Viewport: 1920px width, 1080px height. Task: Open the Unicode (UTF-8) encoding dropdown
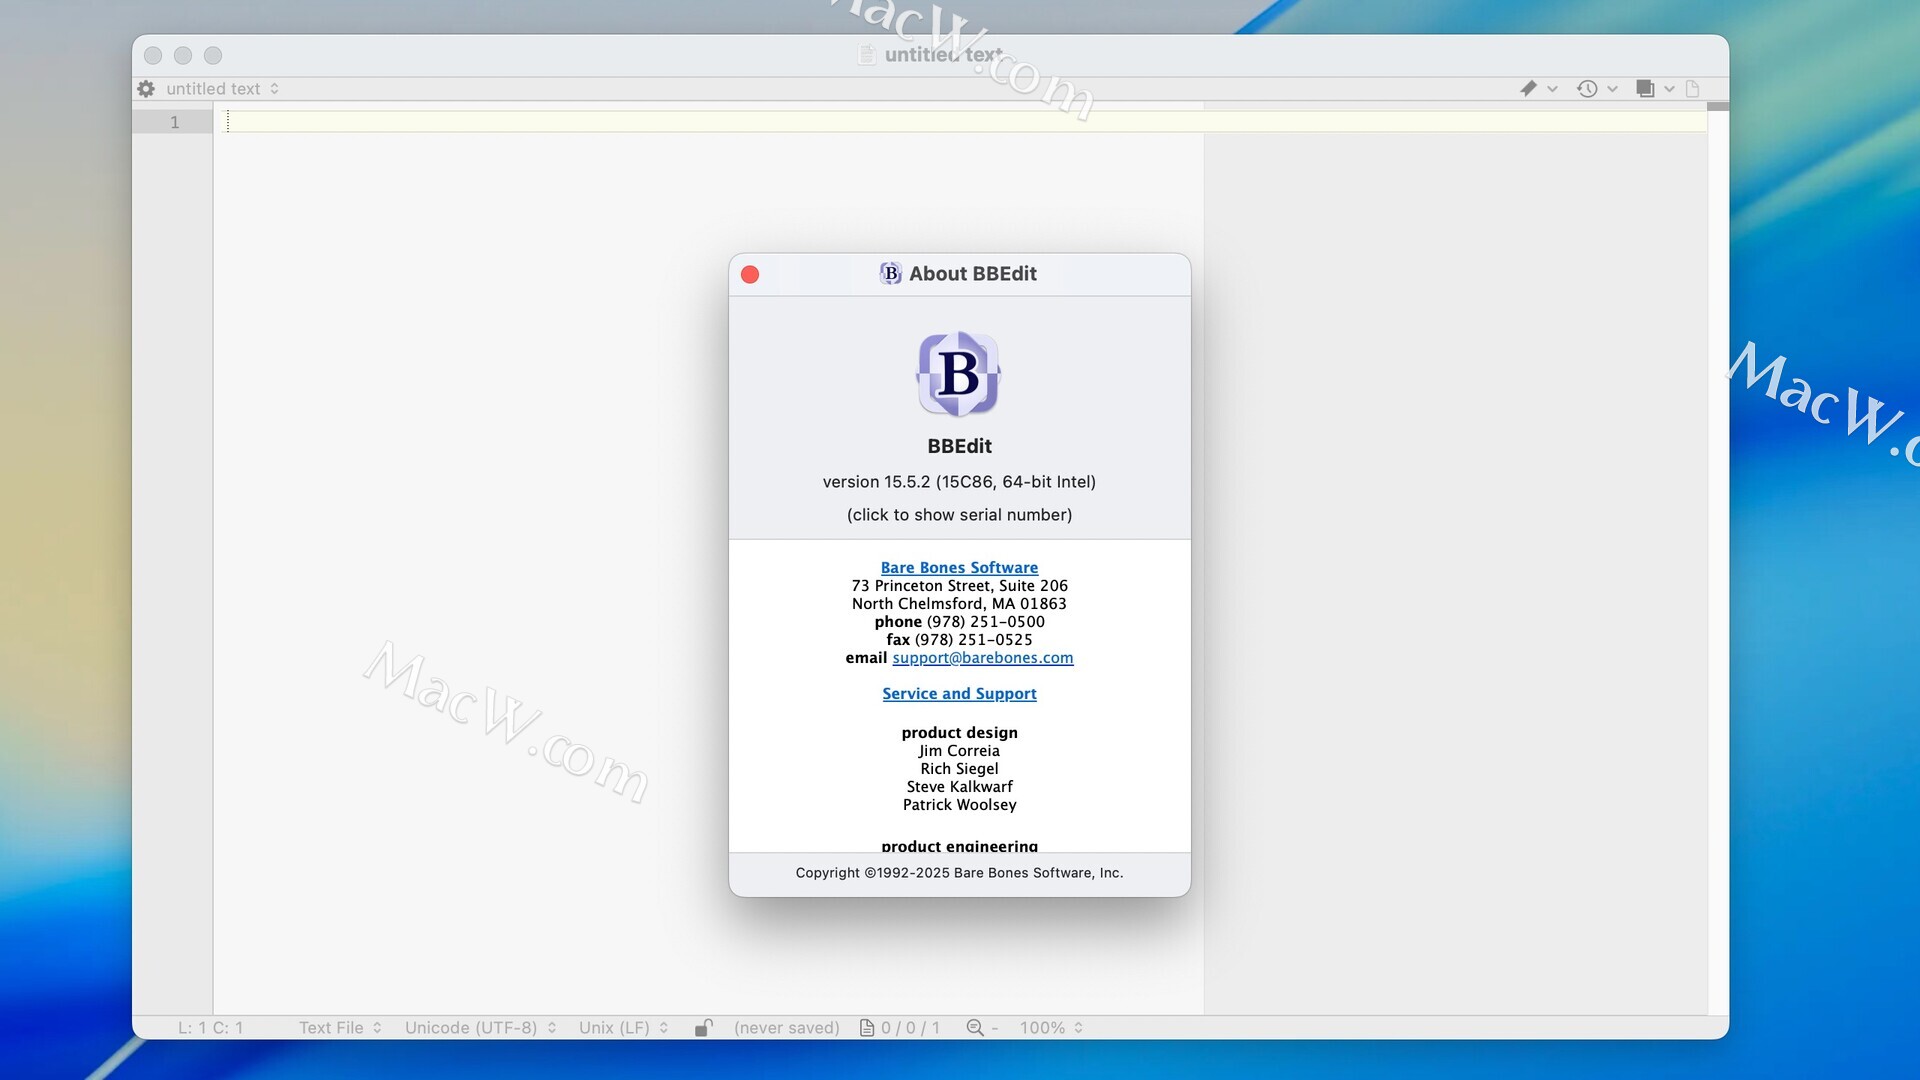click(480, 1027)
